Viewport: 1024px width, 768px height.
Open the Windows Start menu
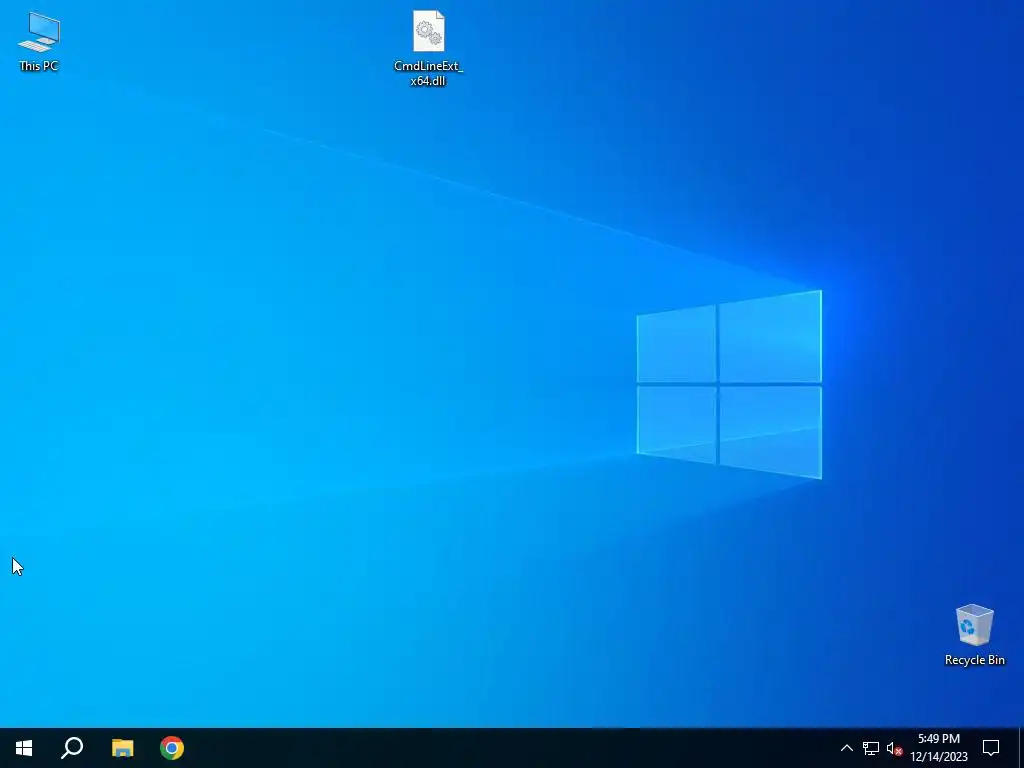24,748
